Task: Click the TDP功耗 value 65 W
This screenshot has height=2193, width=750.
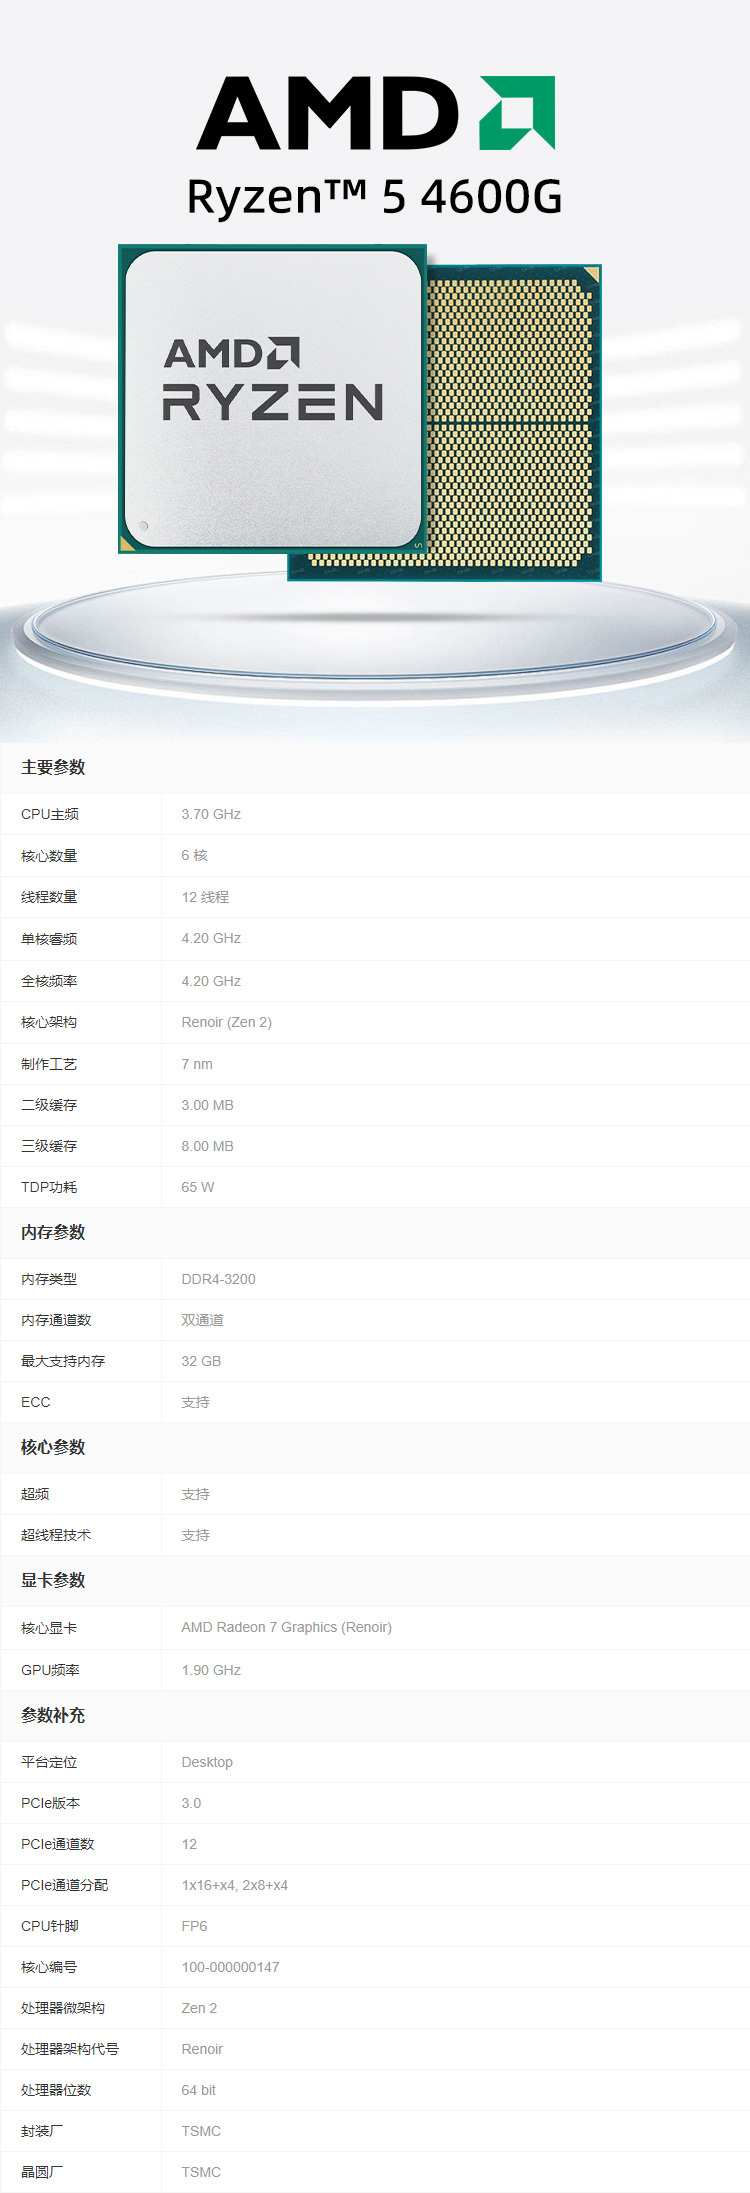Action: click(x=198, y=1187)
